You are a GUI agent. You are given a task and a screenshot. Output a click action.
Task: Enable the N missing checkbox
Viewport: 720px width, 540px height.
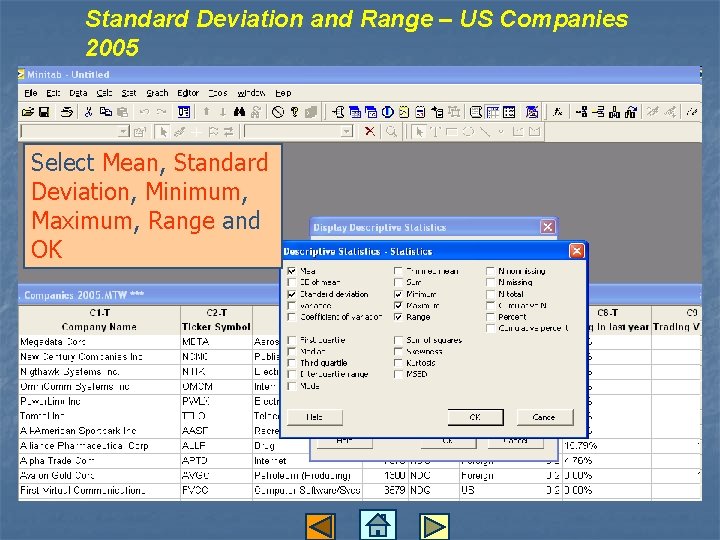click(490, 282)
